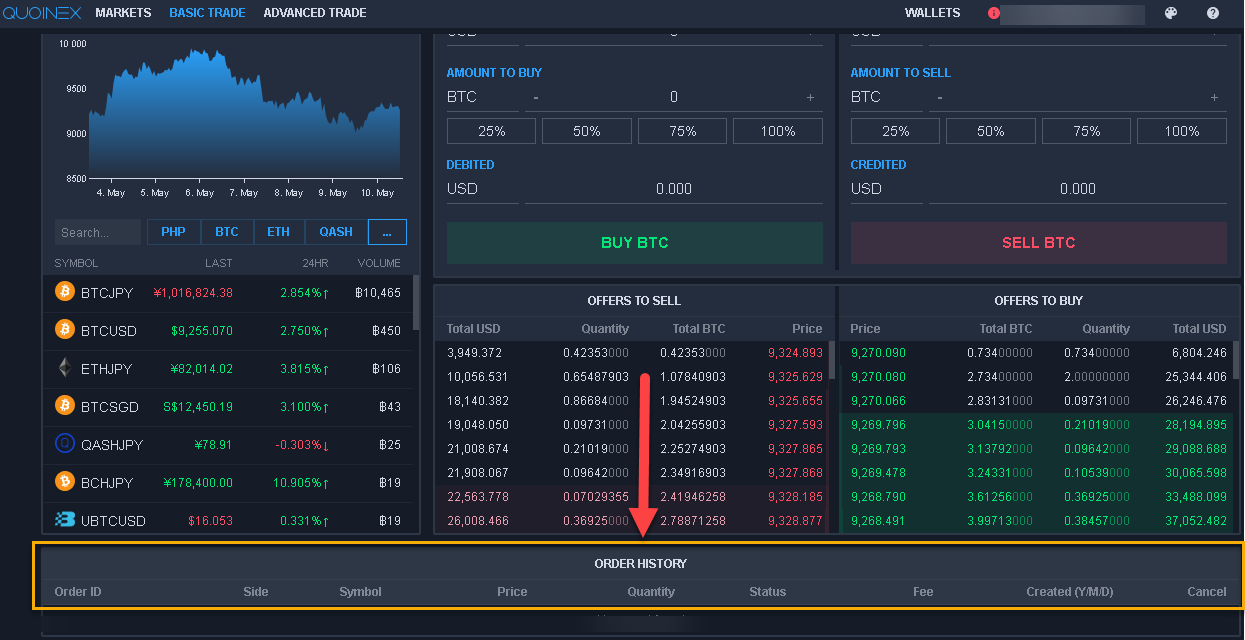The height and width of the screenshot is (640, 1245).
Task: Click sell offer price 9,325.629
Action: 796,377
